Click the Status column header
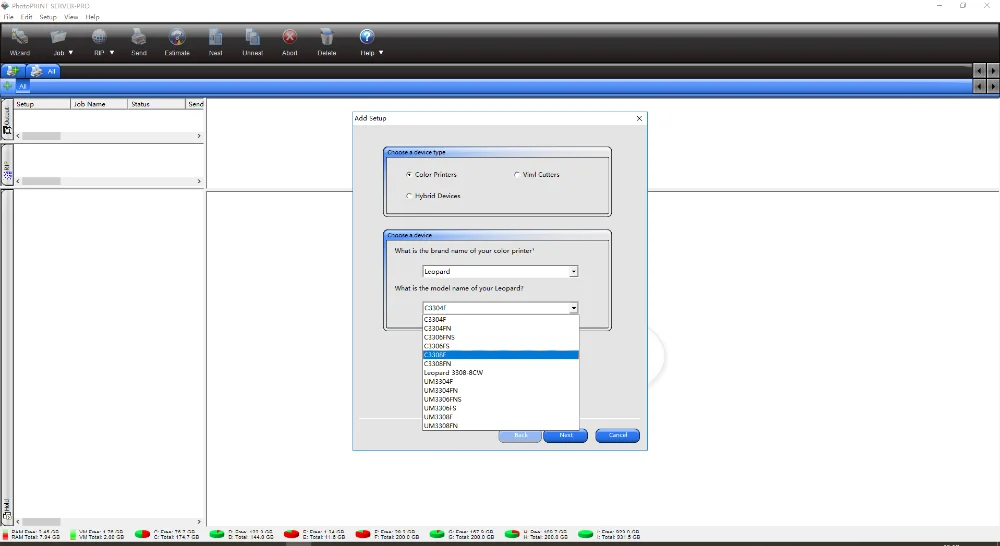Viewport: 1000px width, 546px height. click(156, 104)
